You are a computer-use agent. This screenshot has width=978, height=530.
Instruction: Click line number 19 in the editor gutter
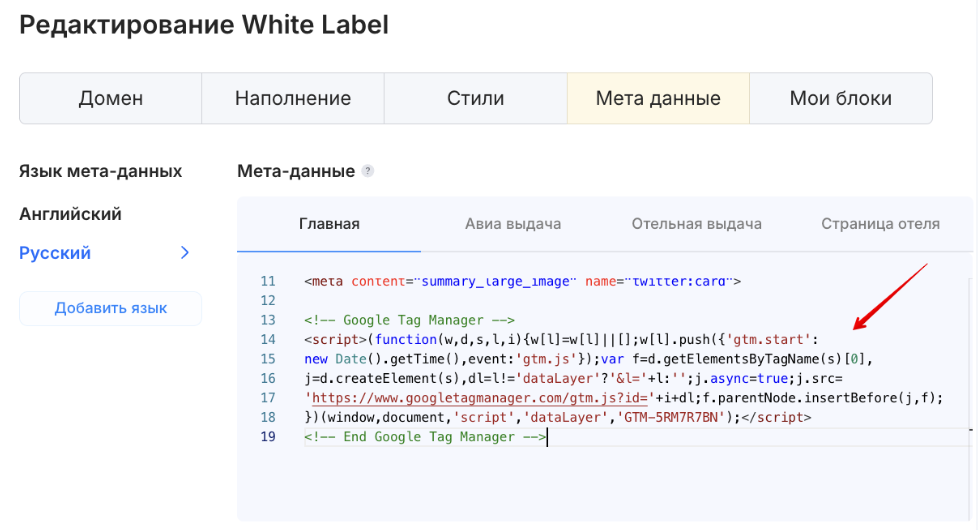click(268, 436)
